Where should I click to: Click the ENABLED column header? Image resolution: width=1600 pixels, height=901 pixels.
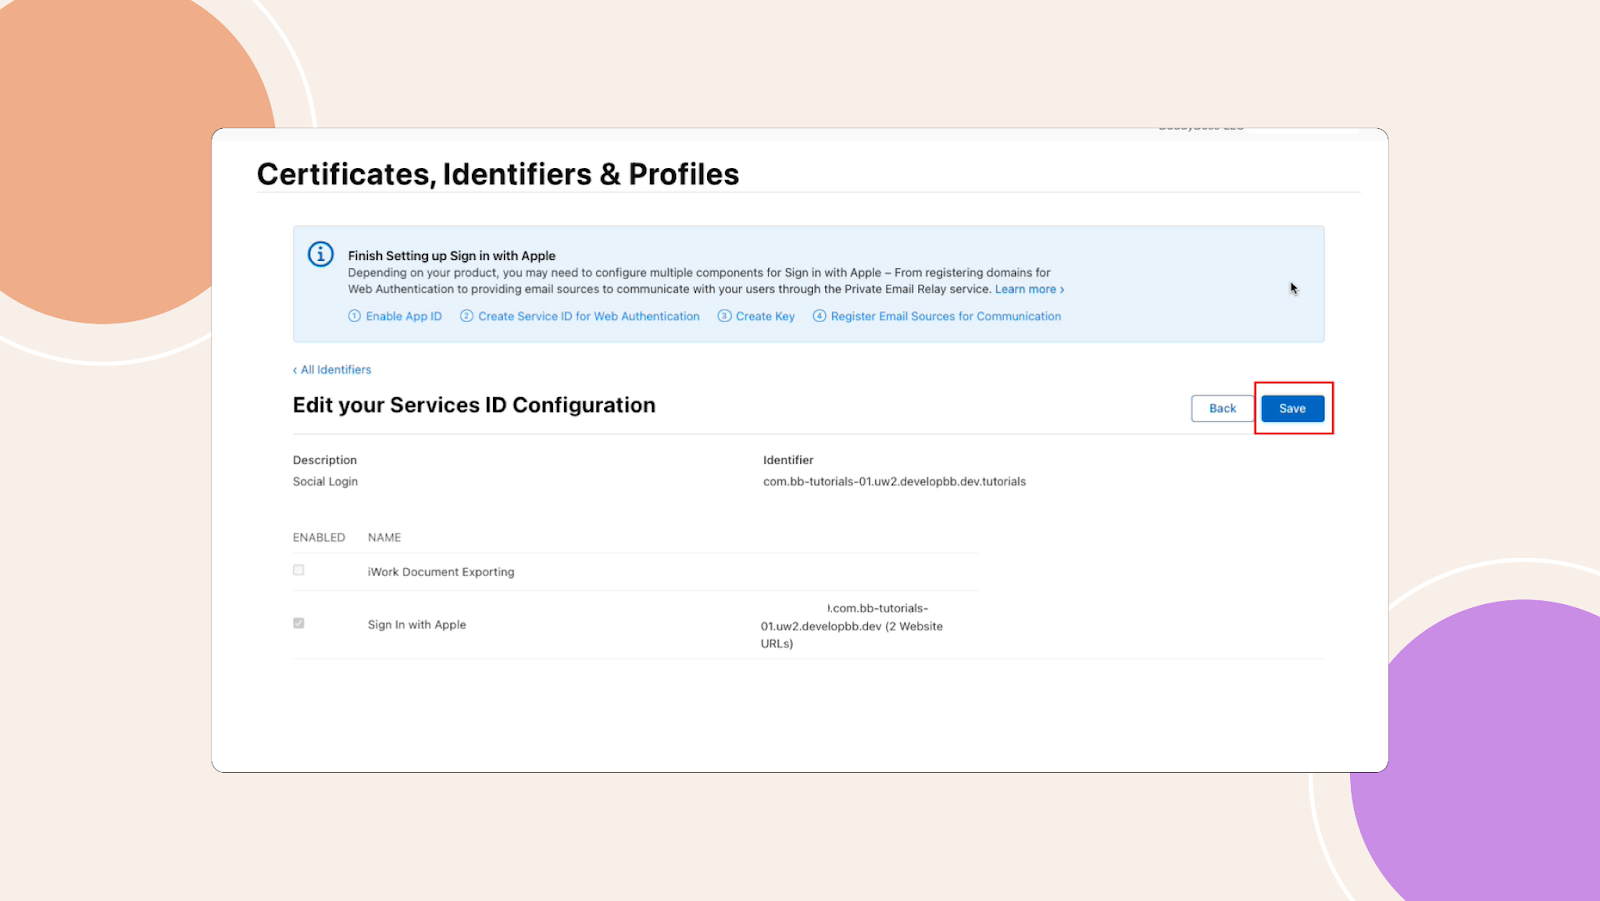319,538
